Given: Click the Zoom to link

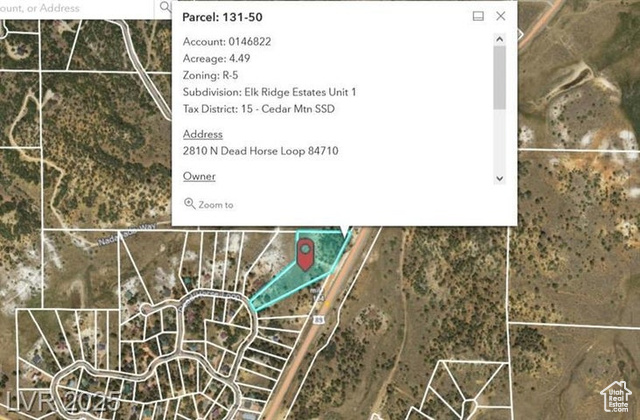Looking at the screenshot, I should 216,205.
